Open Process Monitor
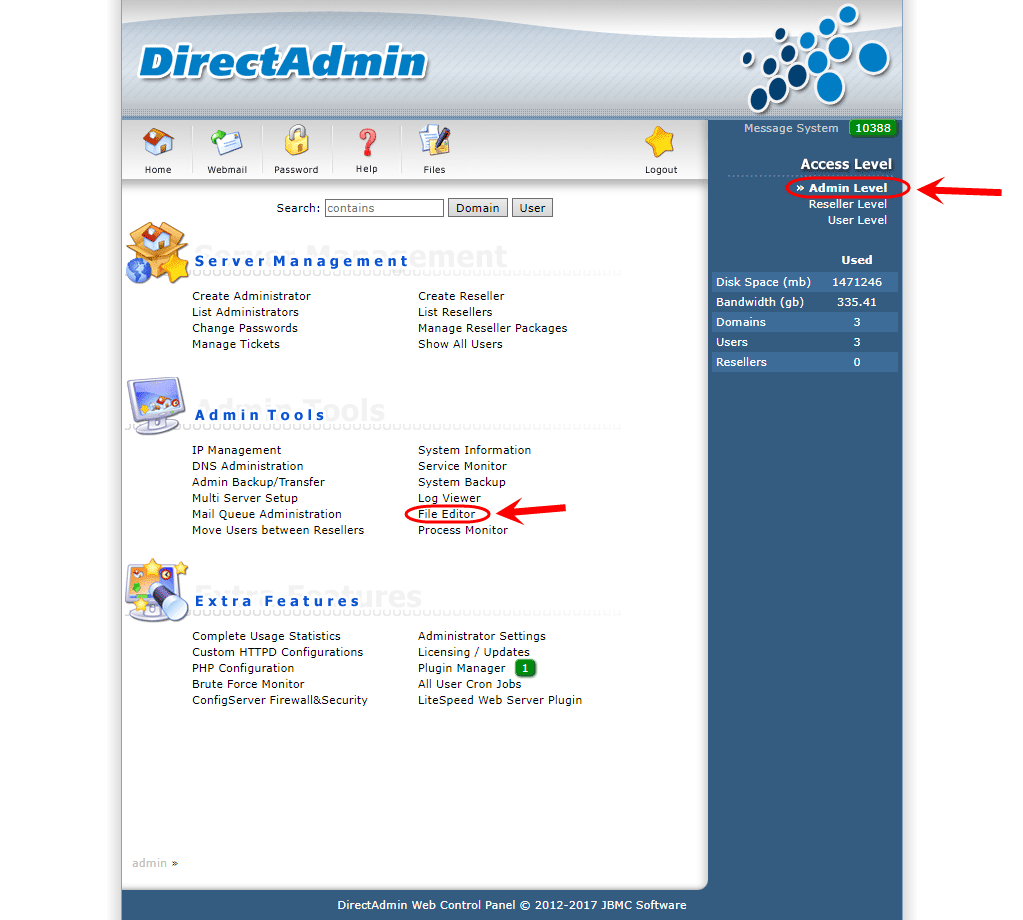The width and height of the screenshot is (1023, 920). 463,530
